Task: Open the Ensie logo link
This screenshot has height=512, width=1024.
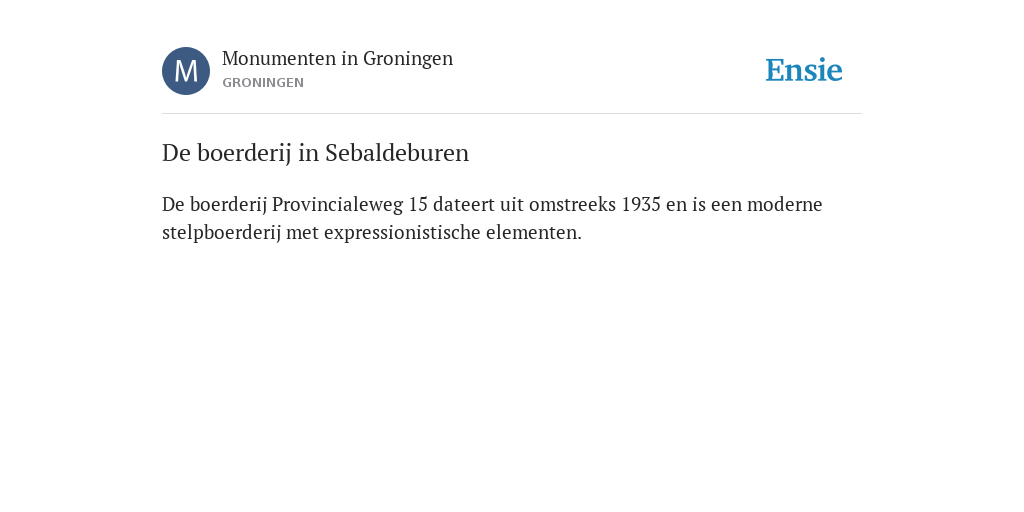Action: 804,70
